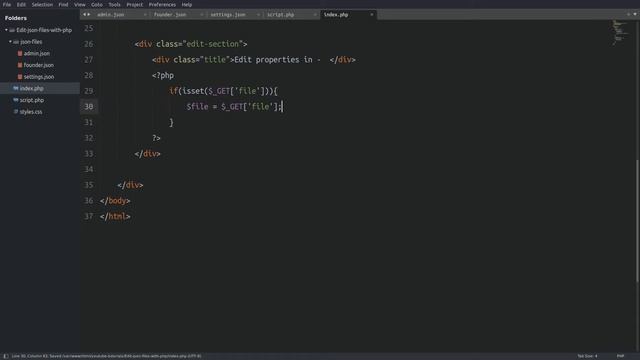The height and width of the screenshot is (360, 640).
Task: Open the View menu
Action: tap(80, 4)
